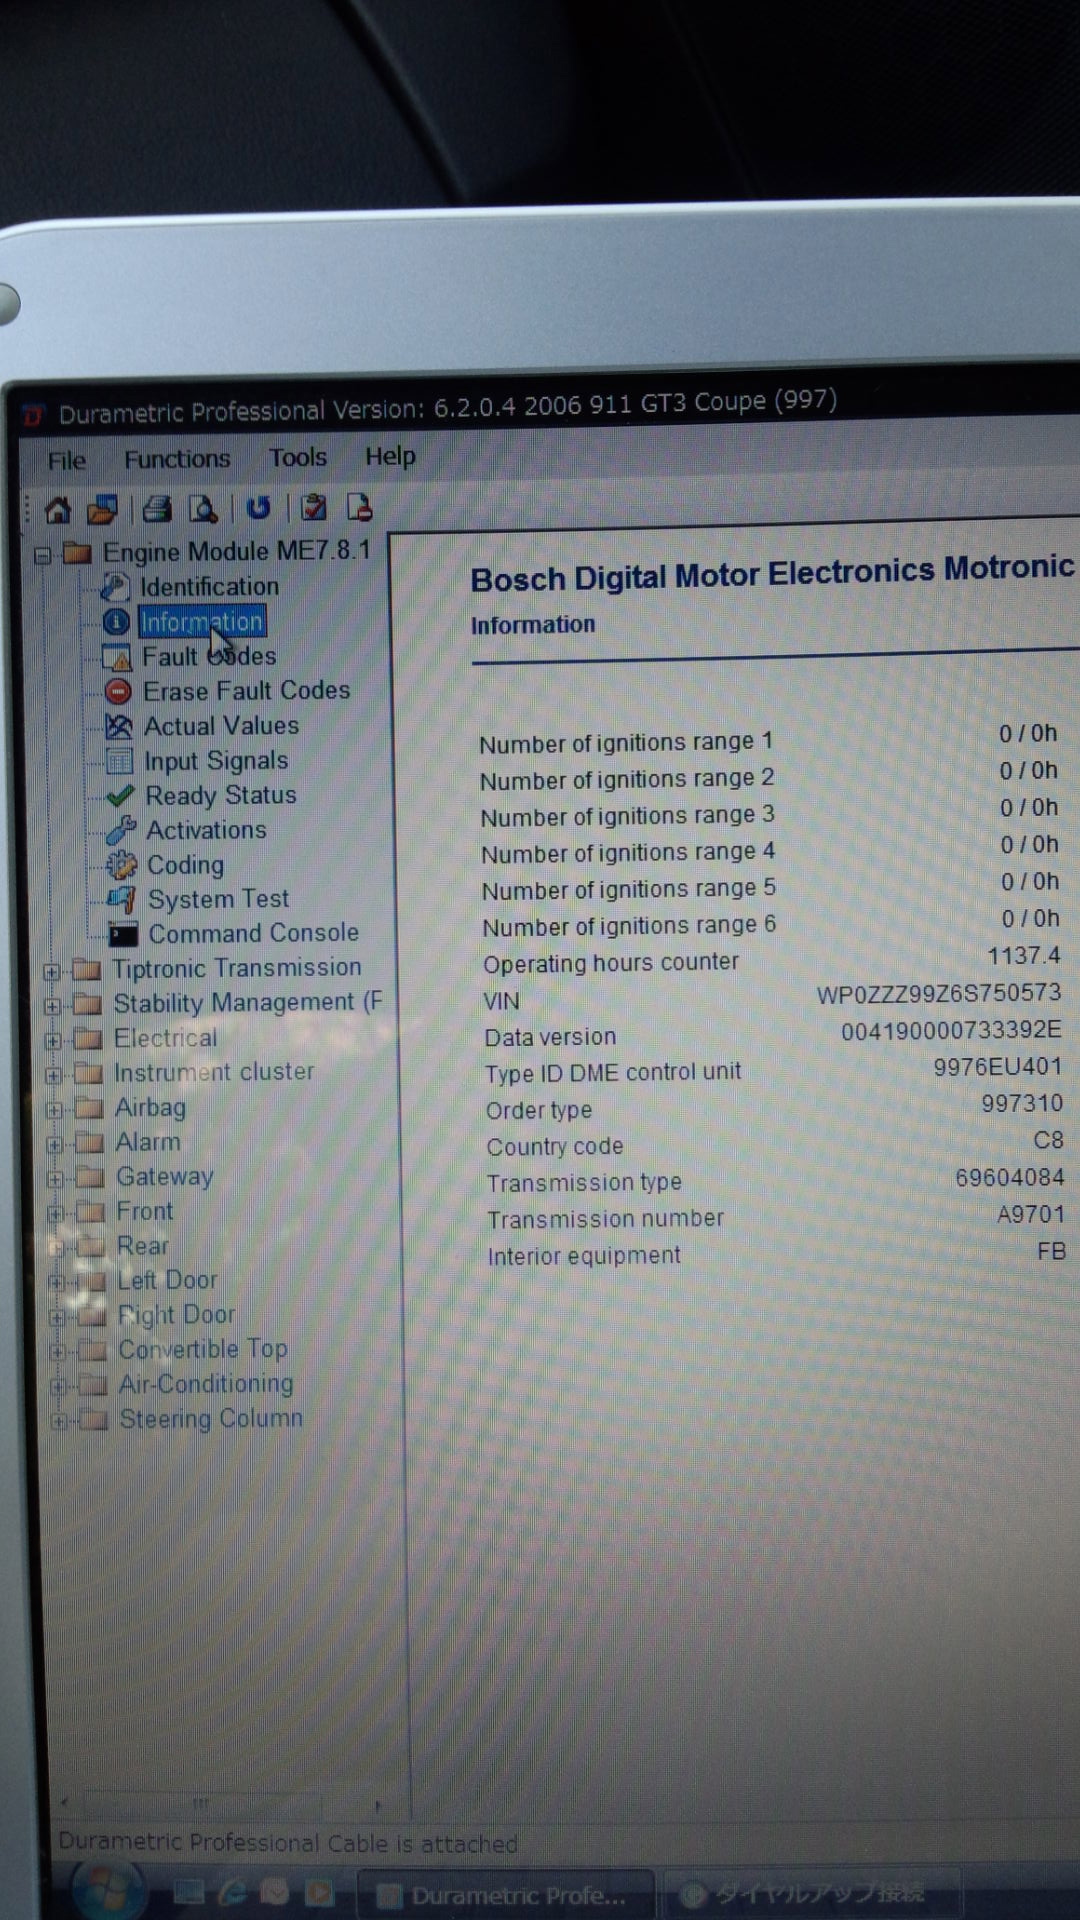1080x1920 pixels.
Task: Open Command Console entry
Action: pos(253,933)
